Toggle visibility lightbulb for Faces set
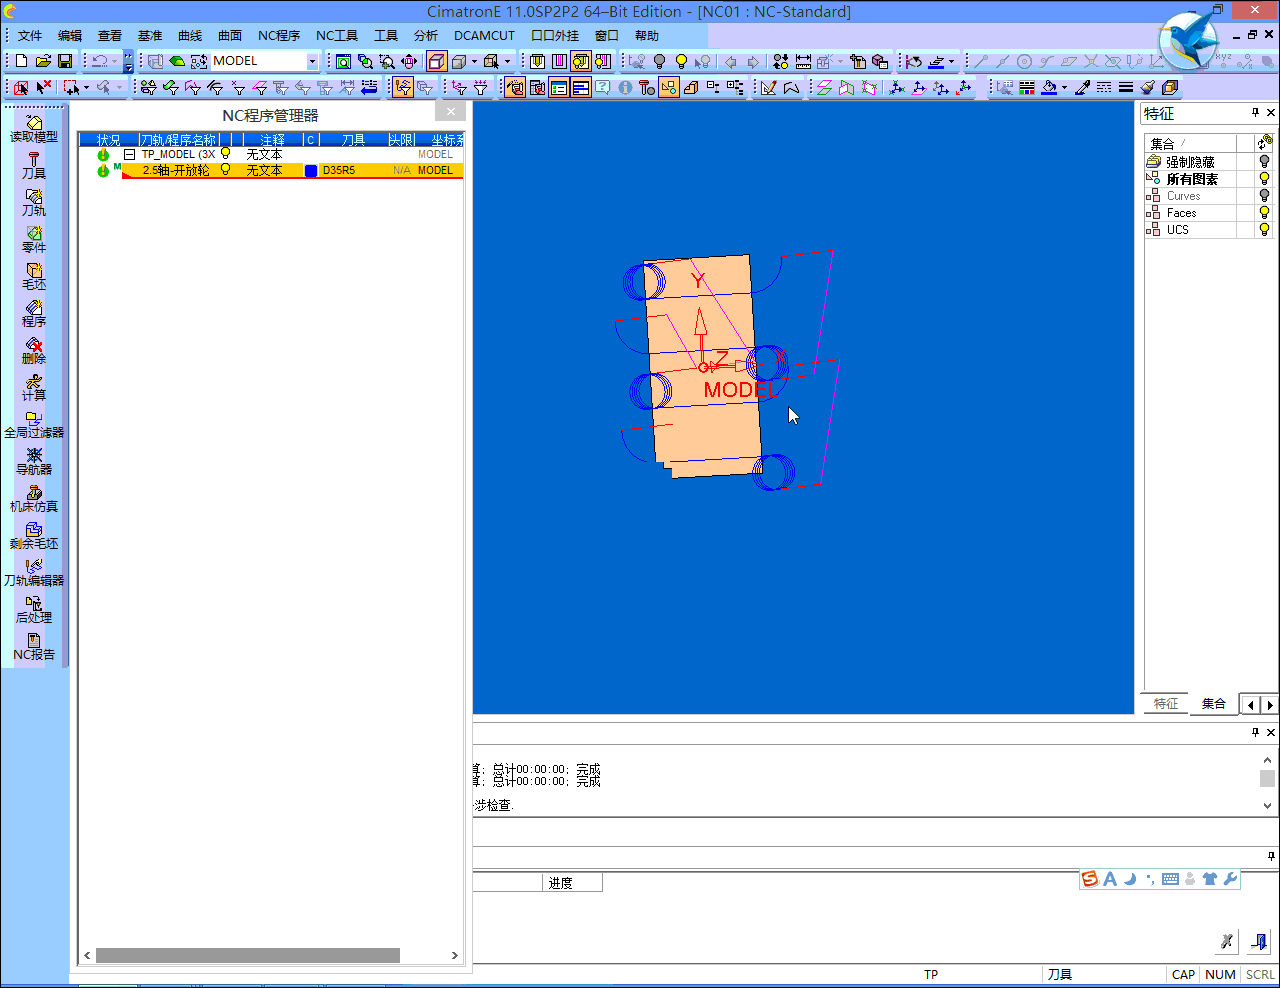Image resolution: width=1280 pixels, height=988 pixels. pyautogui.click(x=1264, y=213)
